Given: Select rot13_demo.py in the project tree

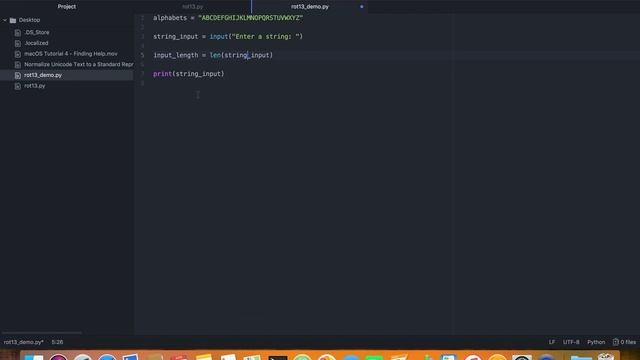Looking at the screenshot, I should click(43, 75).
